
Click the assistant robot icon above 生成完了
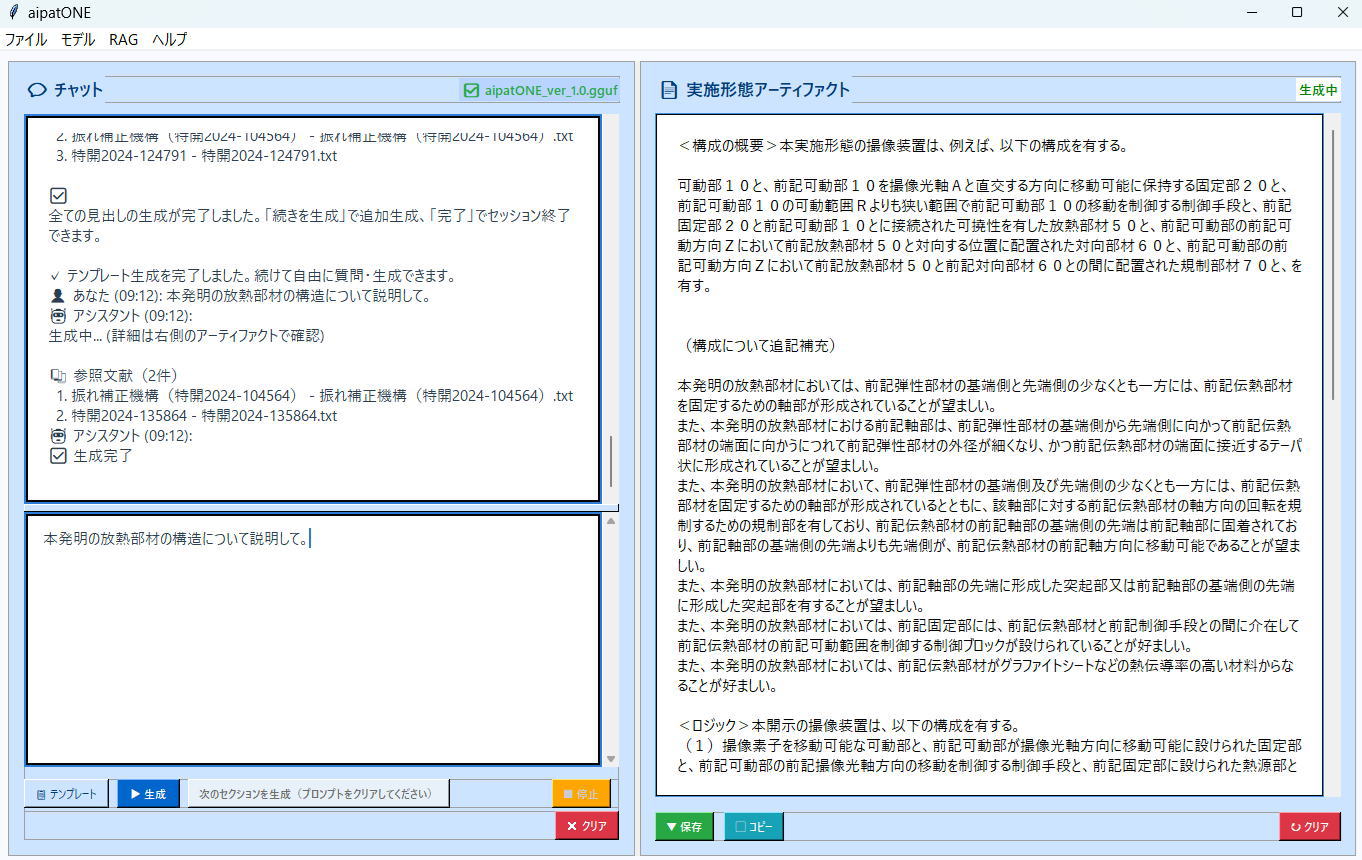point(57,436)
